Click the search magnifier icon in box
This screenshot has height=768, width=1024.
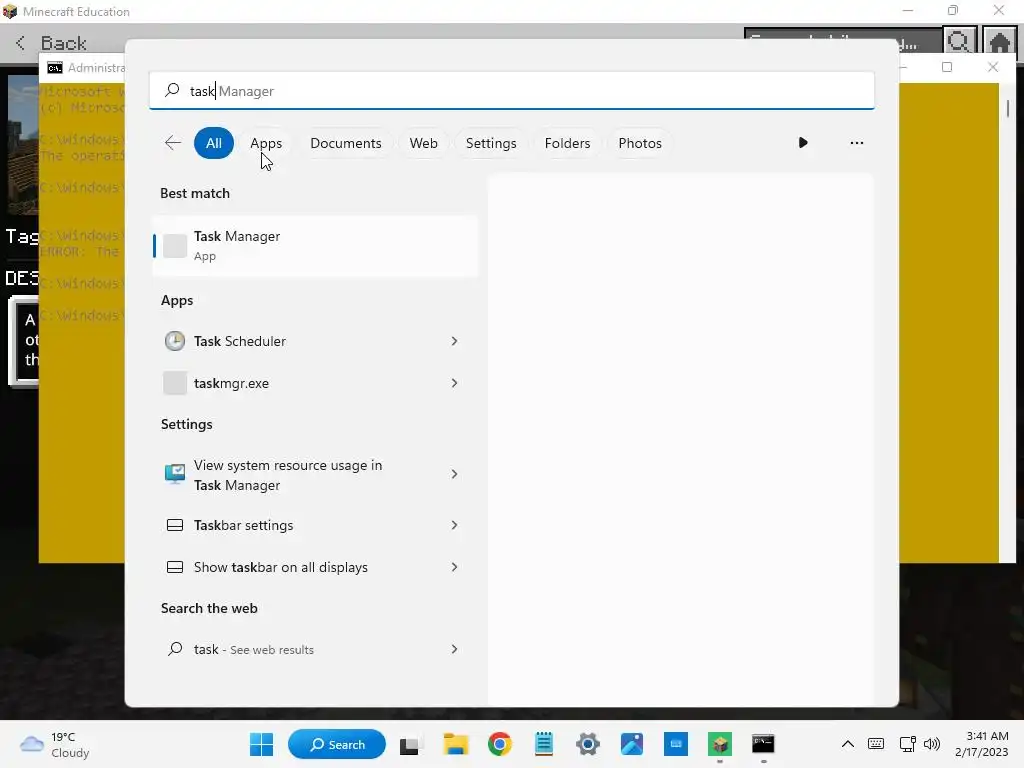[172, 90]
